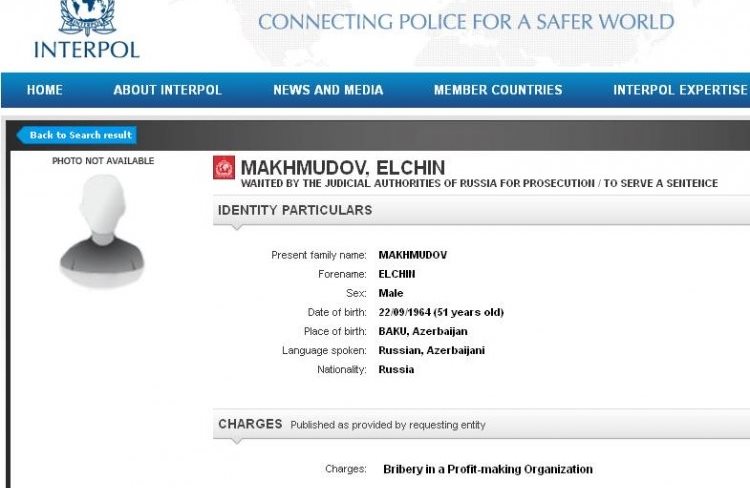Click the PHOTO NOT AVAILABLE label
Screen dimensions: 750x488
point(103,160)
